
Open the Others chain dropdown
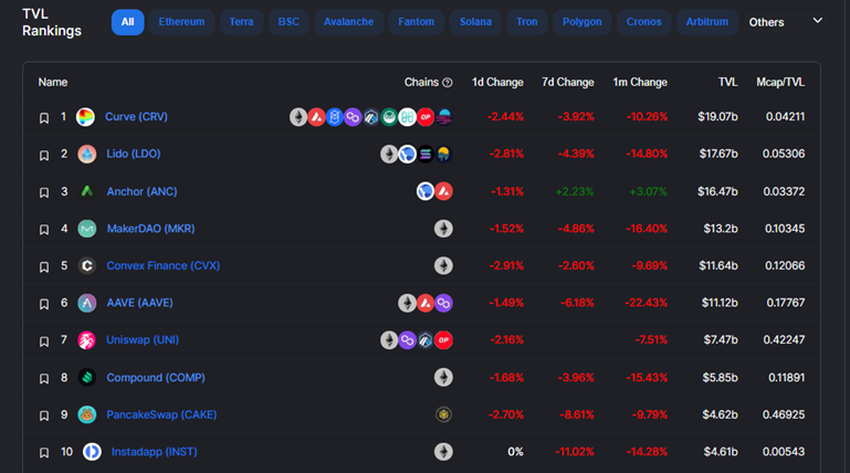pyautogui.click(x=785, y=22)
